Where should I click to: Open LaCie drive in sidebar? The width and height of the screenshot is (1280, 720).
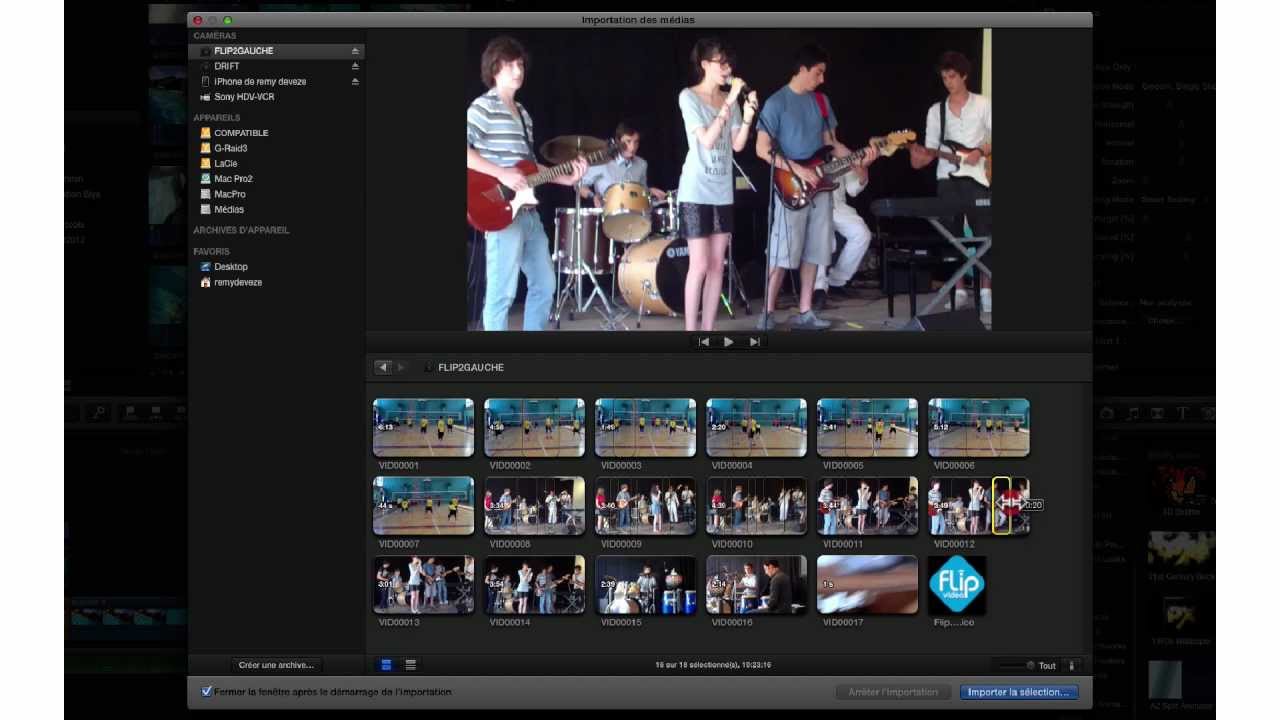click(225, 164)
